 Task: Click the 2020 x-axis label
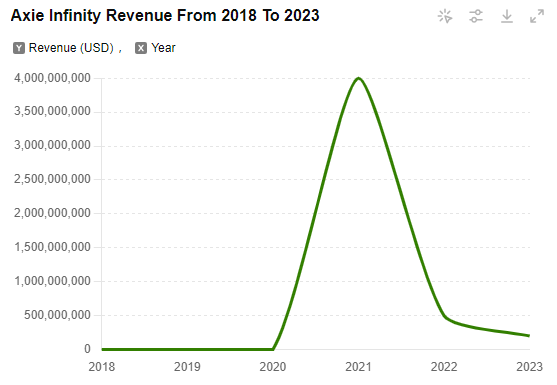click(x=273, y=367)
